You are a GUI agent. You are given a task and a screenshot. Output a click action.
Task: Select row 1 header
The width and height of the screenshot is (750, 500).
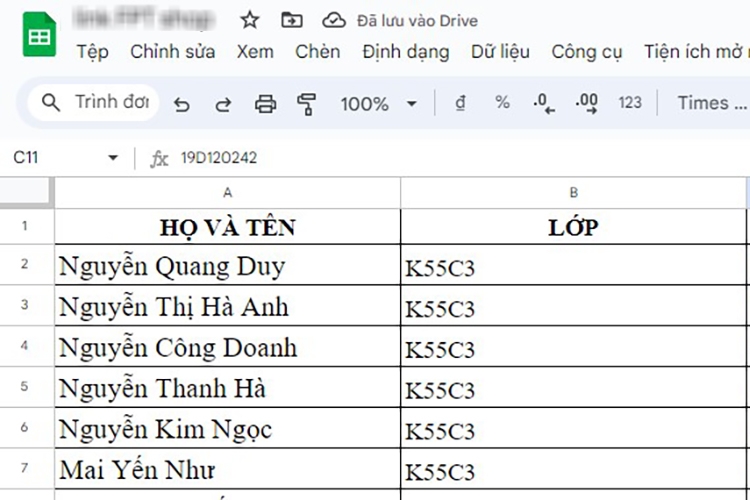27,226
